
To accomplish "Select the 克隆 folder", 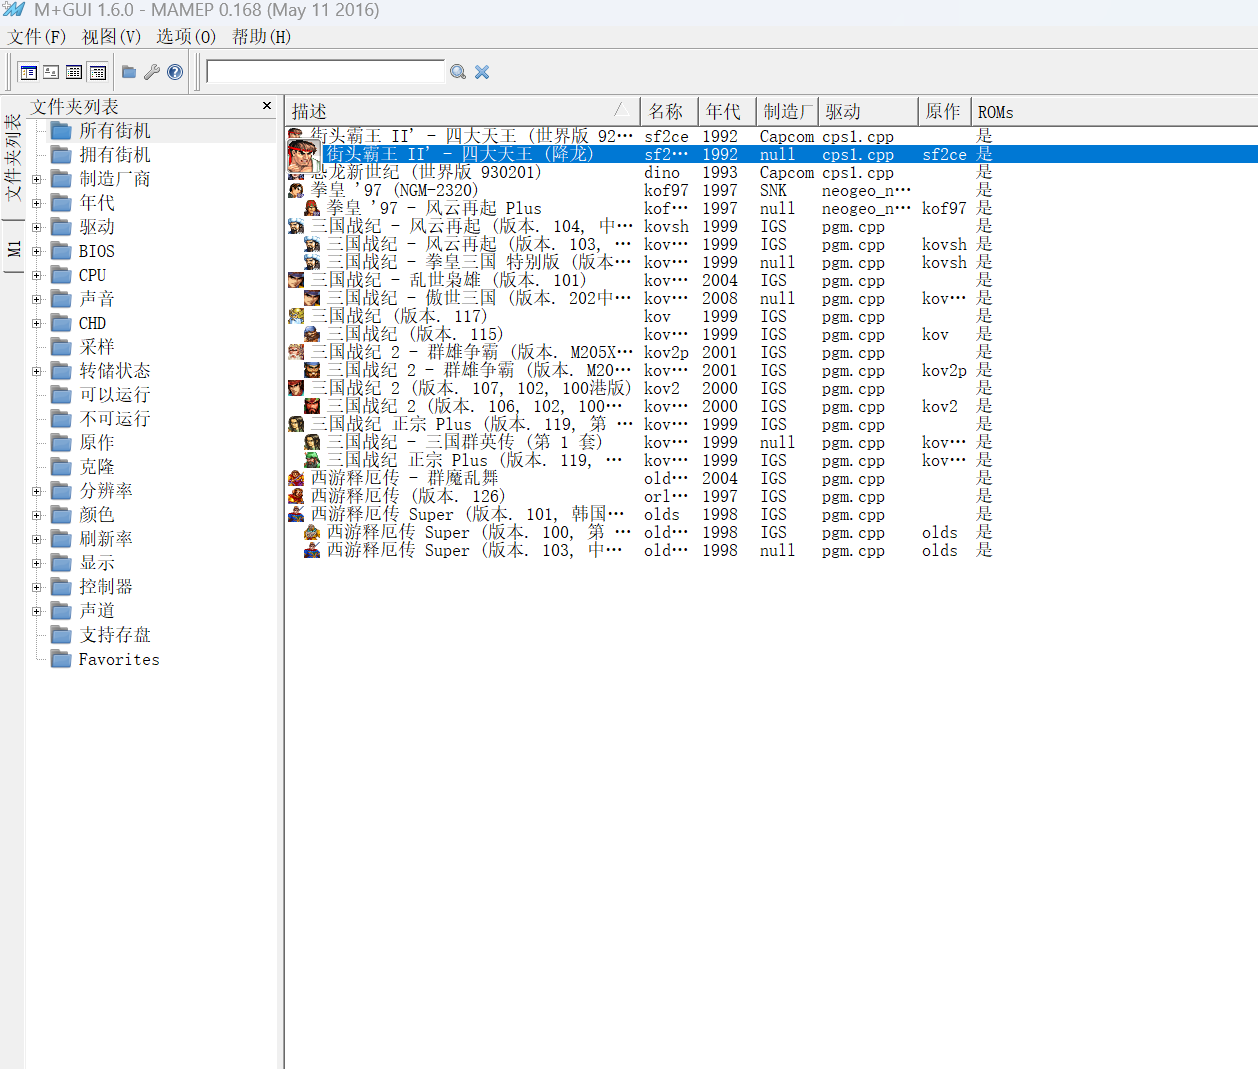I will (x=96, y=467).
